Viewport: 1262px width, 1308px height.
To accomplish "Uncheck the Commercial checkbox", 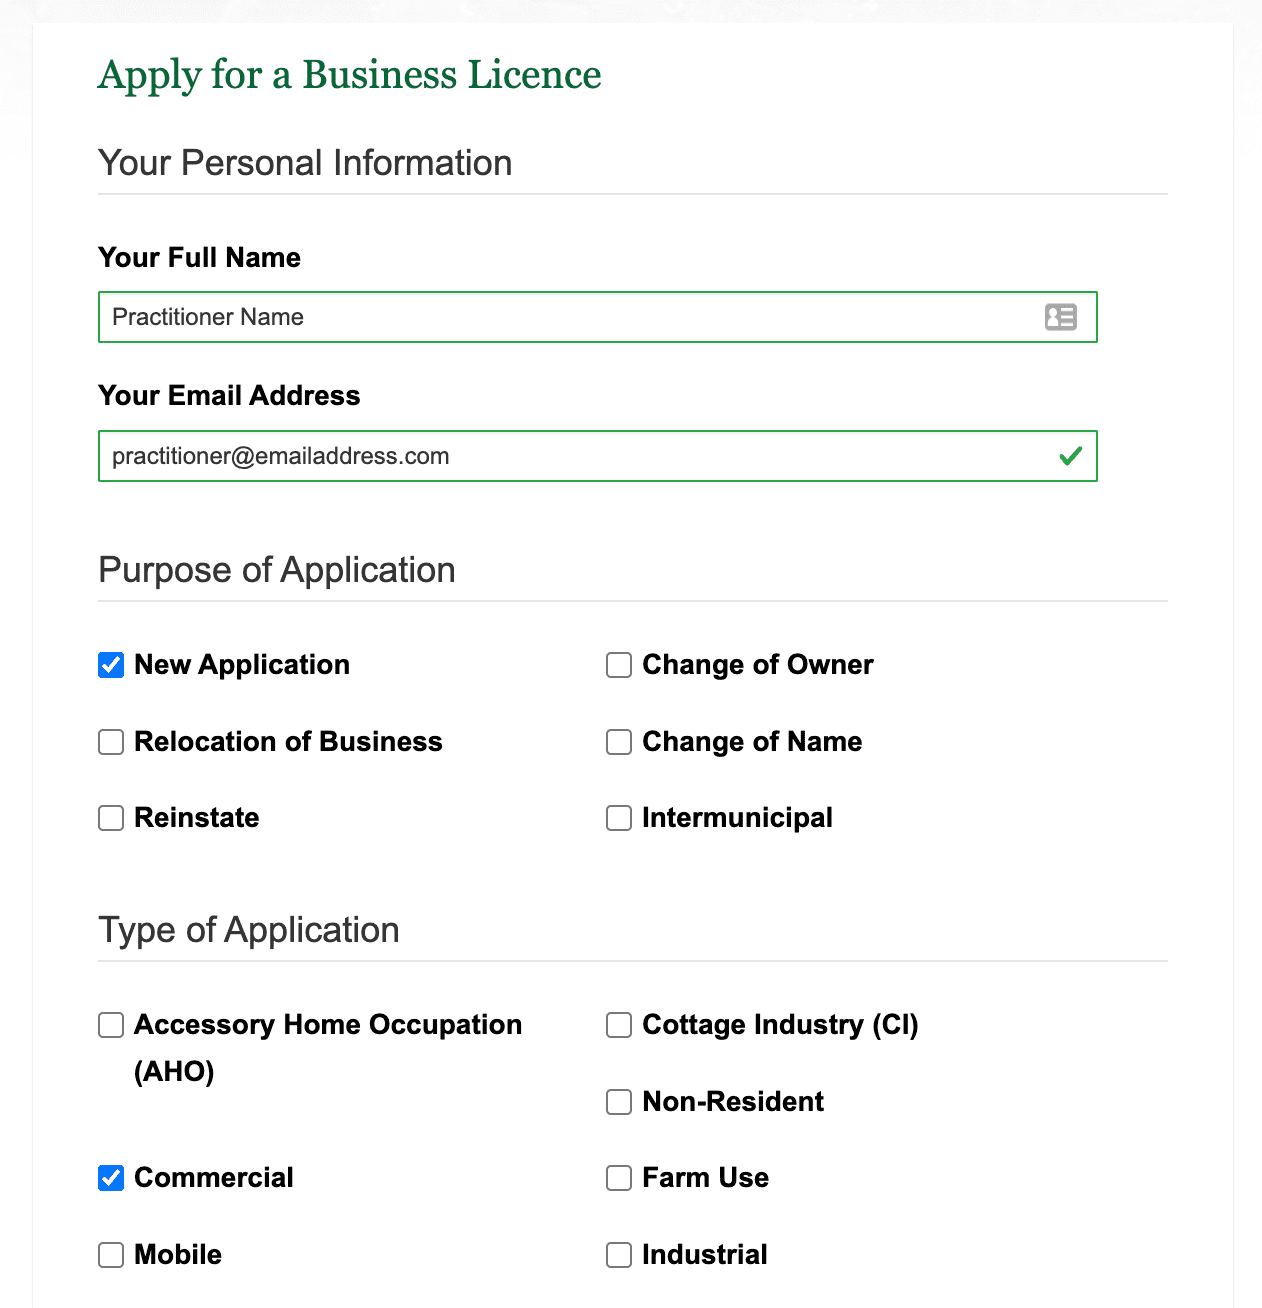I will point(111,1178).
